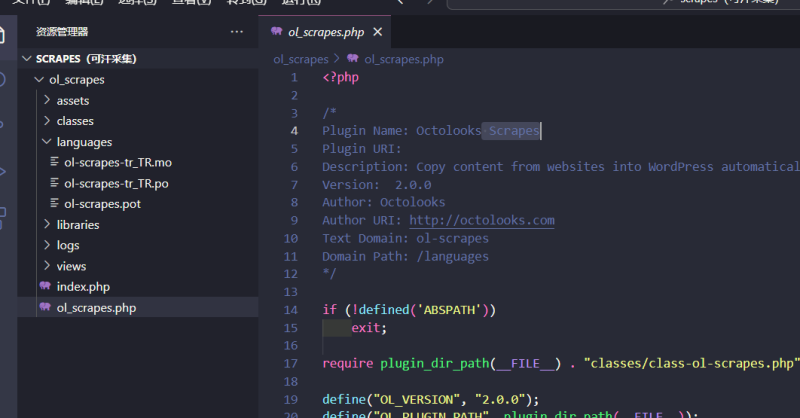Viewport: 800px width, 418px height.
Task: Close the ol_scrapes.php editor tab
Action: tap(378, 32)
